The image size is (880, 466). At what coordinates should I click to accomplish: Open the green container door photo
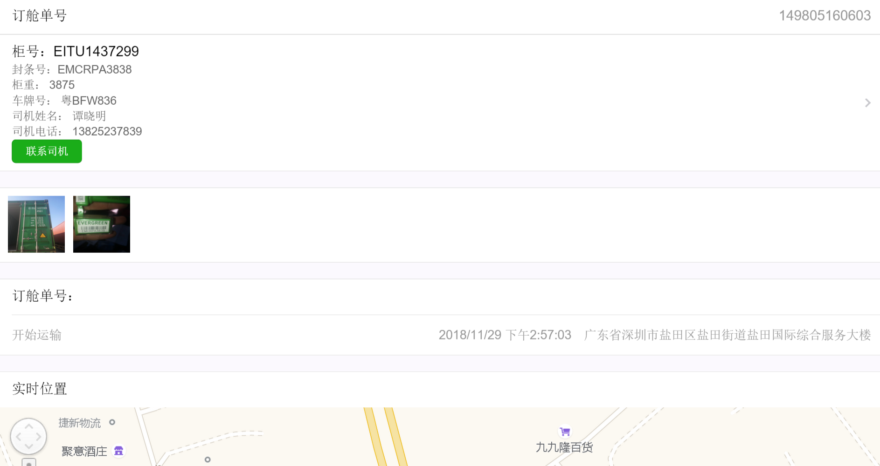click(x=36, y=224)
